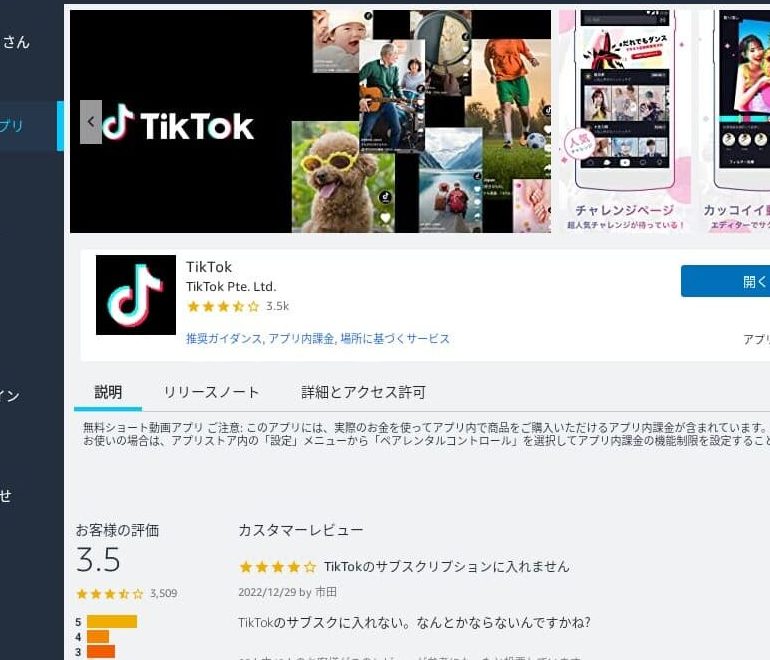The width and height of the screenshot is (770, 660).
Task: Click the highlighted sidebar item ending in プリ
Action: [31, 126]
